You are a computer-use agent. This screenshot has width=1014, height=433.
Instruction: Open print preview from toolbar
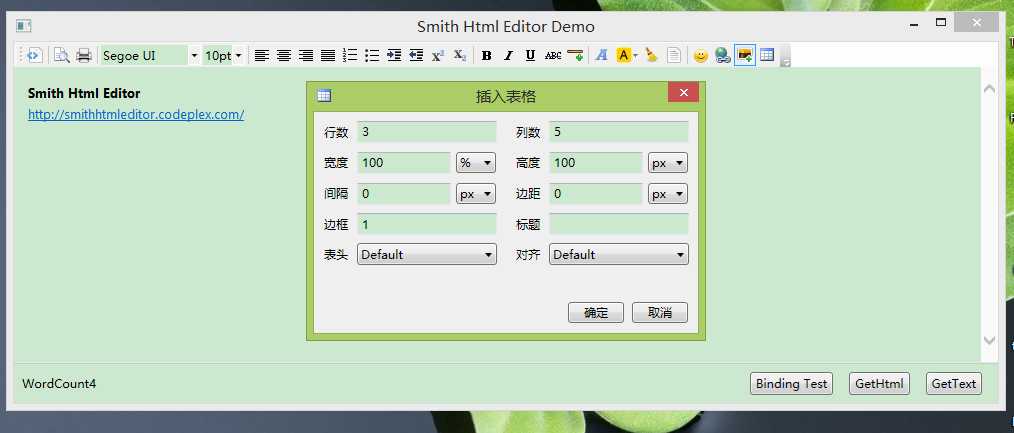61,56
